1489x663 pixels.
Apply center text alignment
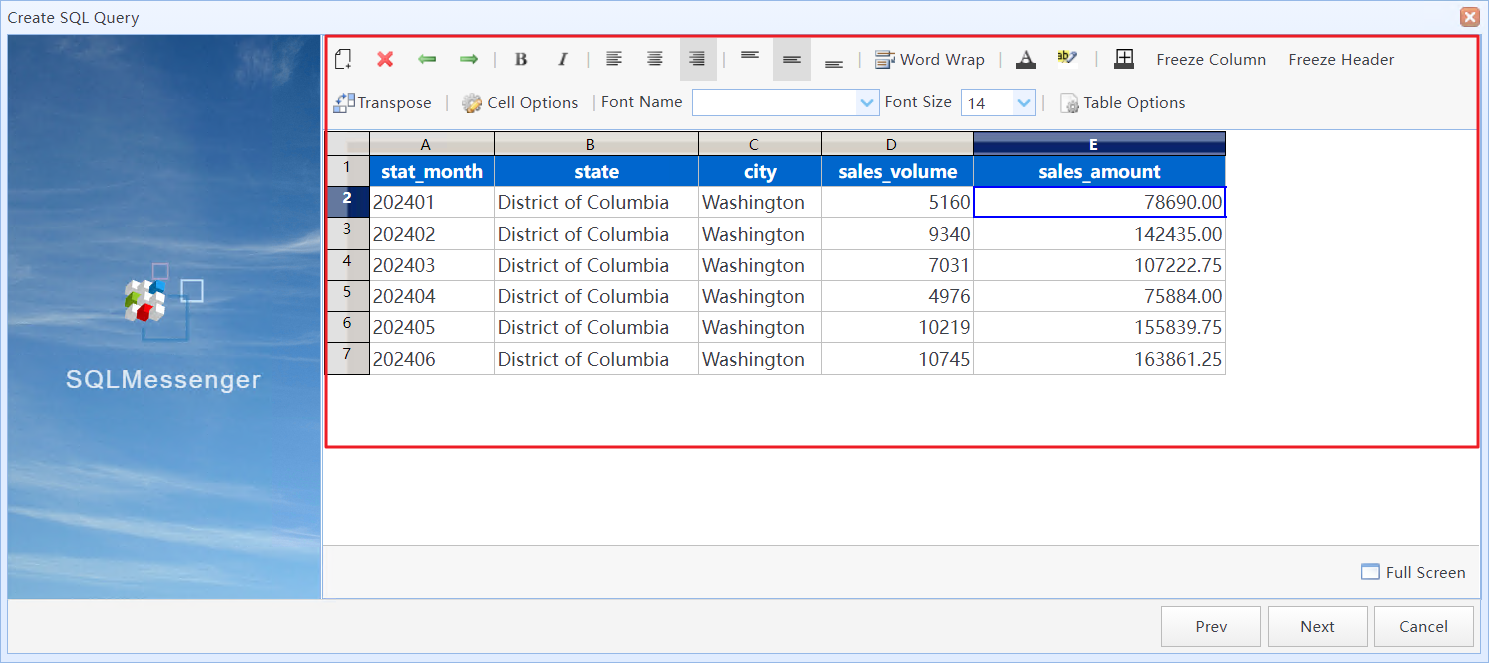coord(655,59)
